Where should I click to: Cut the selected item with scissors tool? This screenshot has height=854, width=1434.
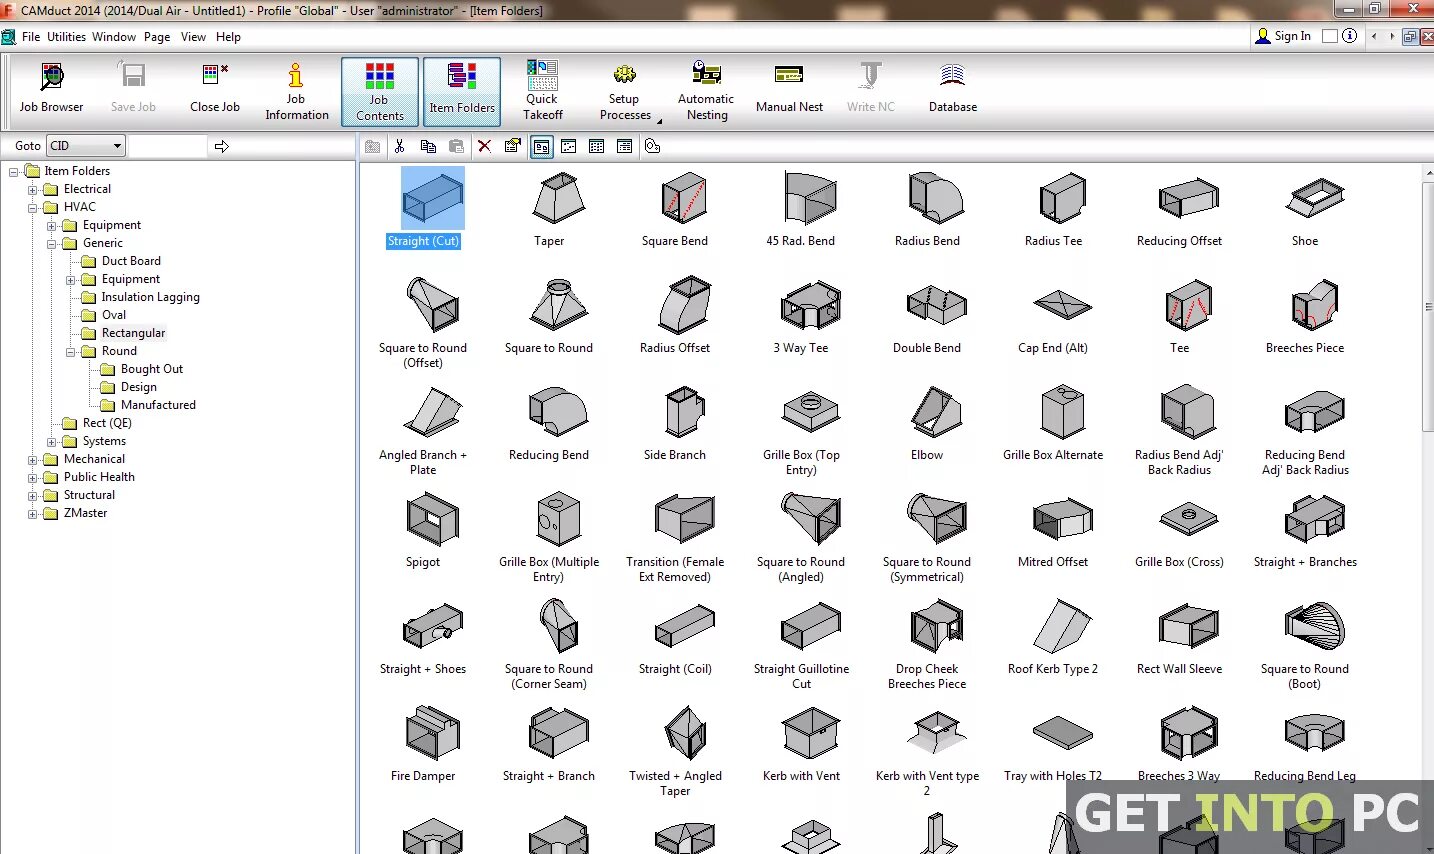pos(400,146)
